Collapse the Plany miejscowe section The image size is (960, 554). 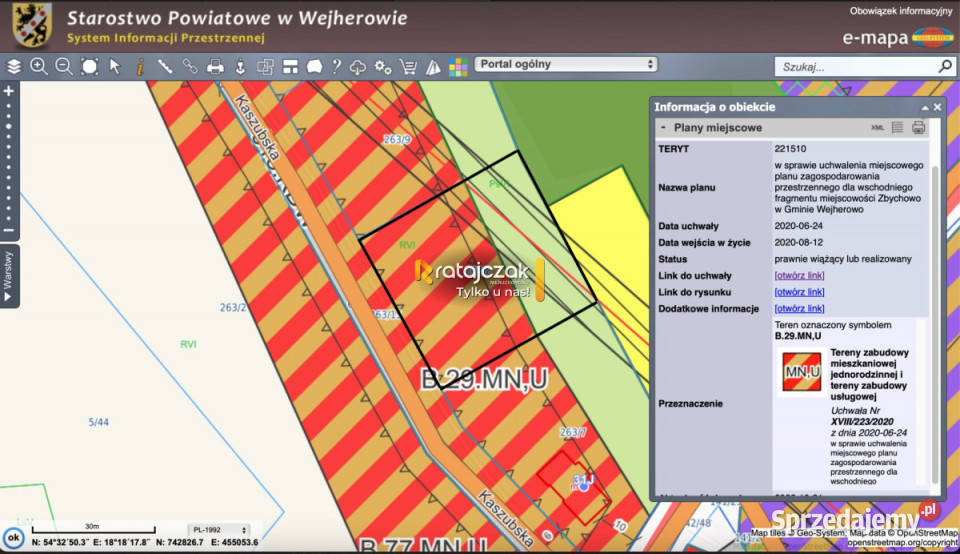click(x=663, y=127)
